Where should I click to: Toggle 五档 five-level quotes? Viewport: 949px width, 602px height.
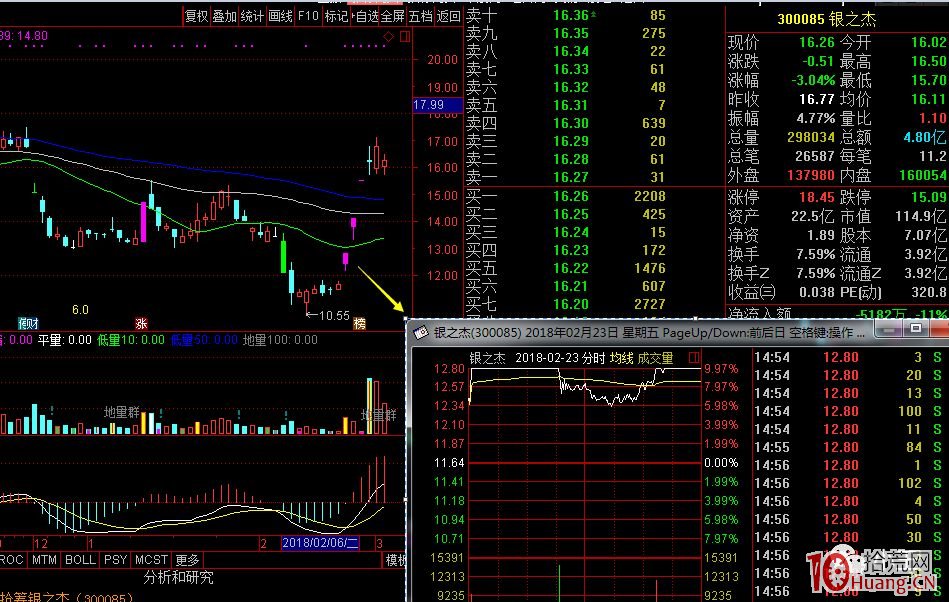coord(421,16)
